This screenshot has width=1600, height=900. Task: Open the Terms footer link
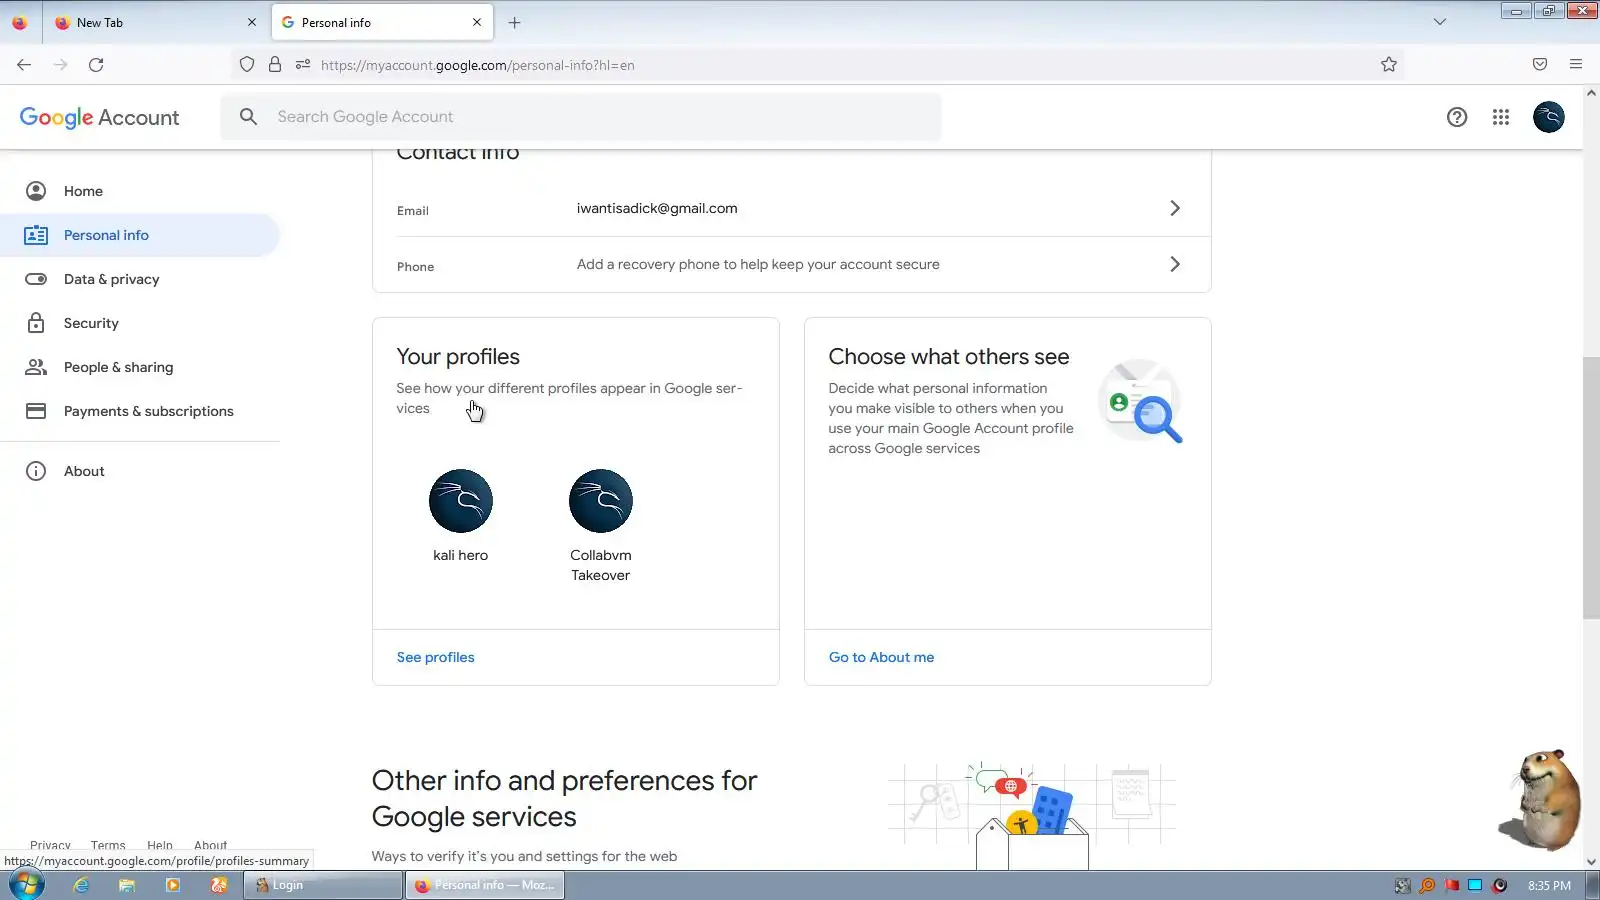pyautogui.click(x=108, y=846)
